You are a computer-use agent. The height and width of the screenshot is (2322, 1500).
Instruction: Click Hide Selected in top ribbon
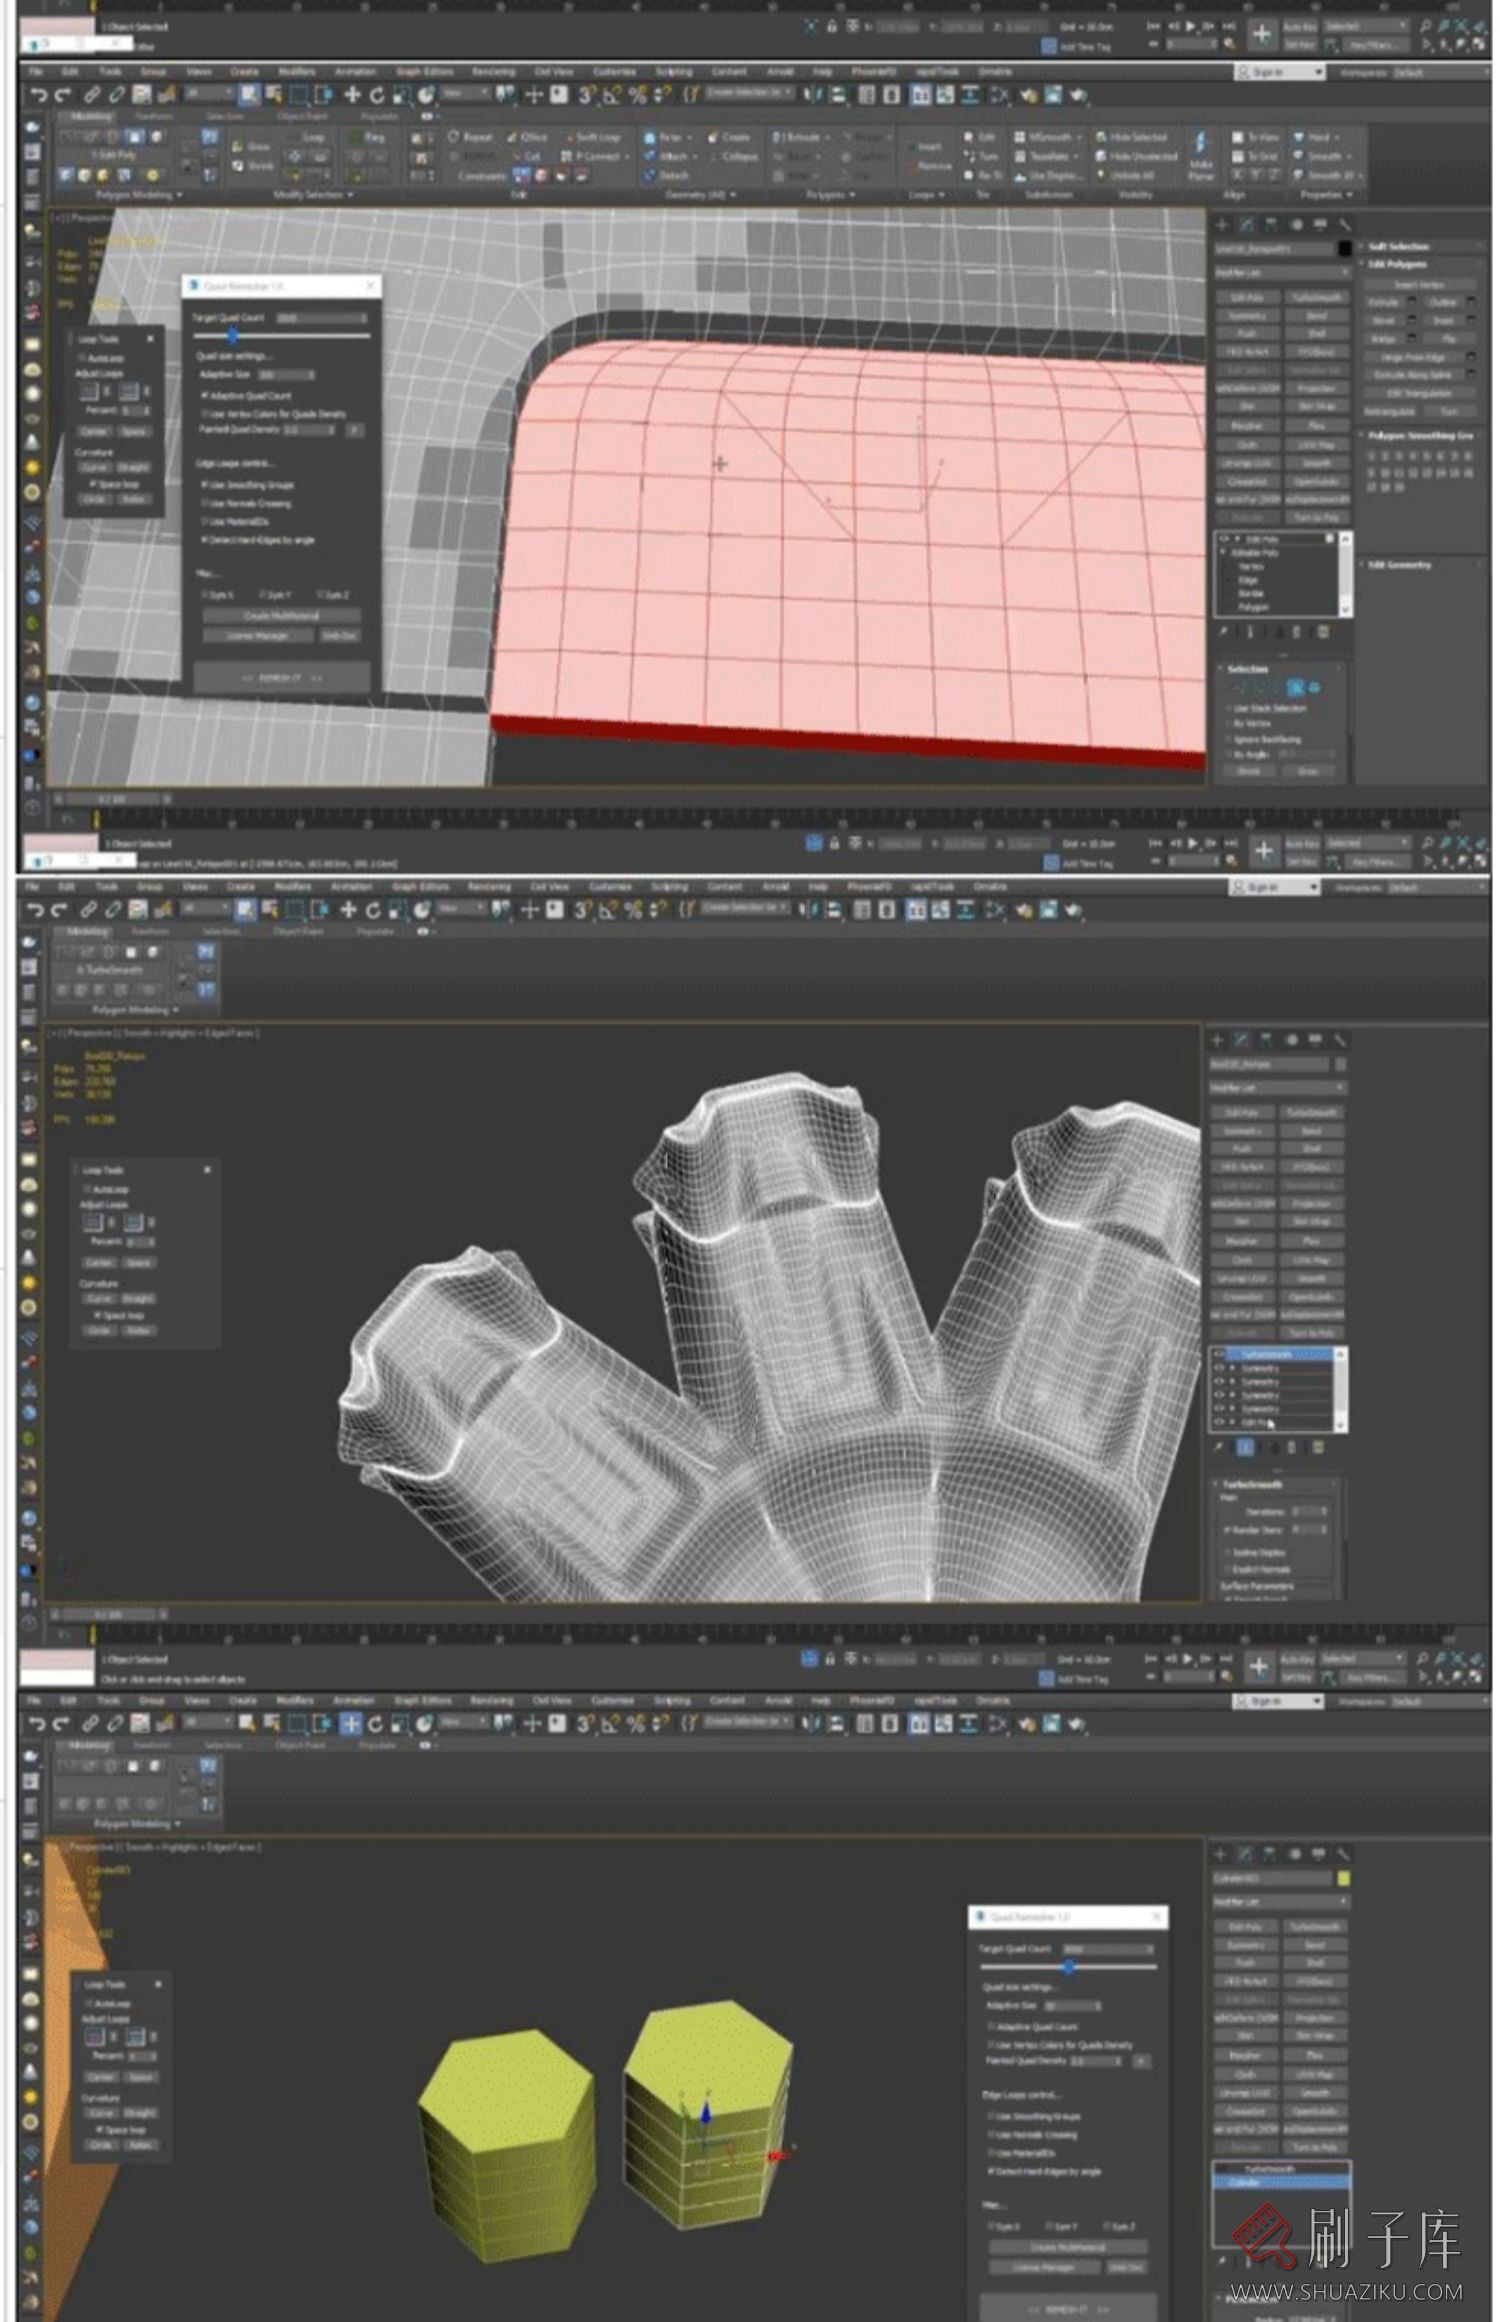[1131, 137]
